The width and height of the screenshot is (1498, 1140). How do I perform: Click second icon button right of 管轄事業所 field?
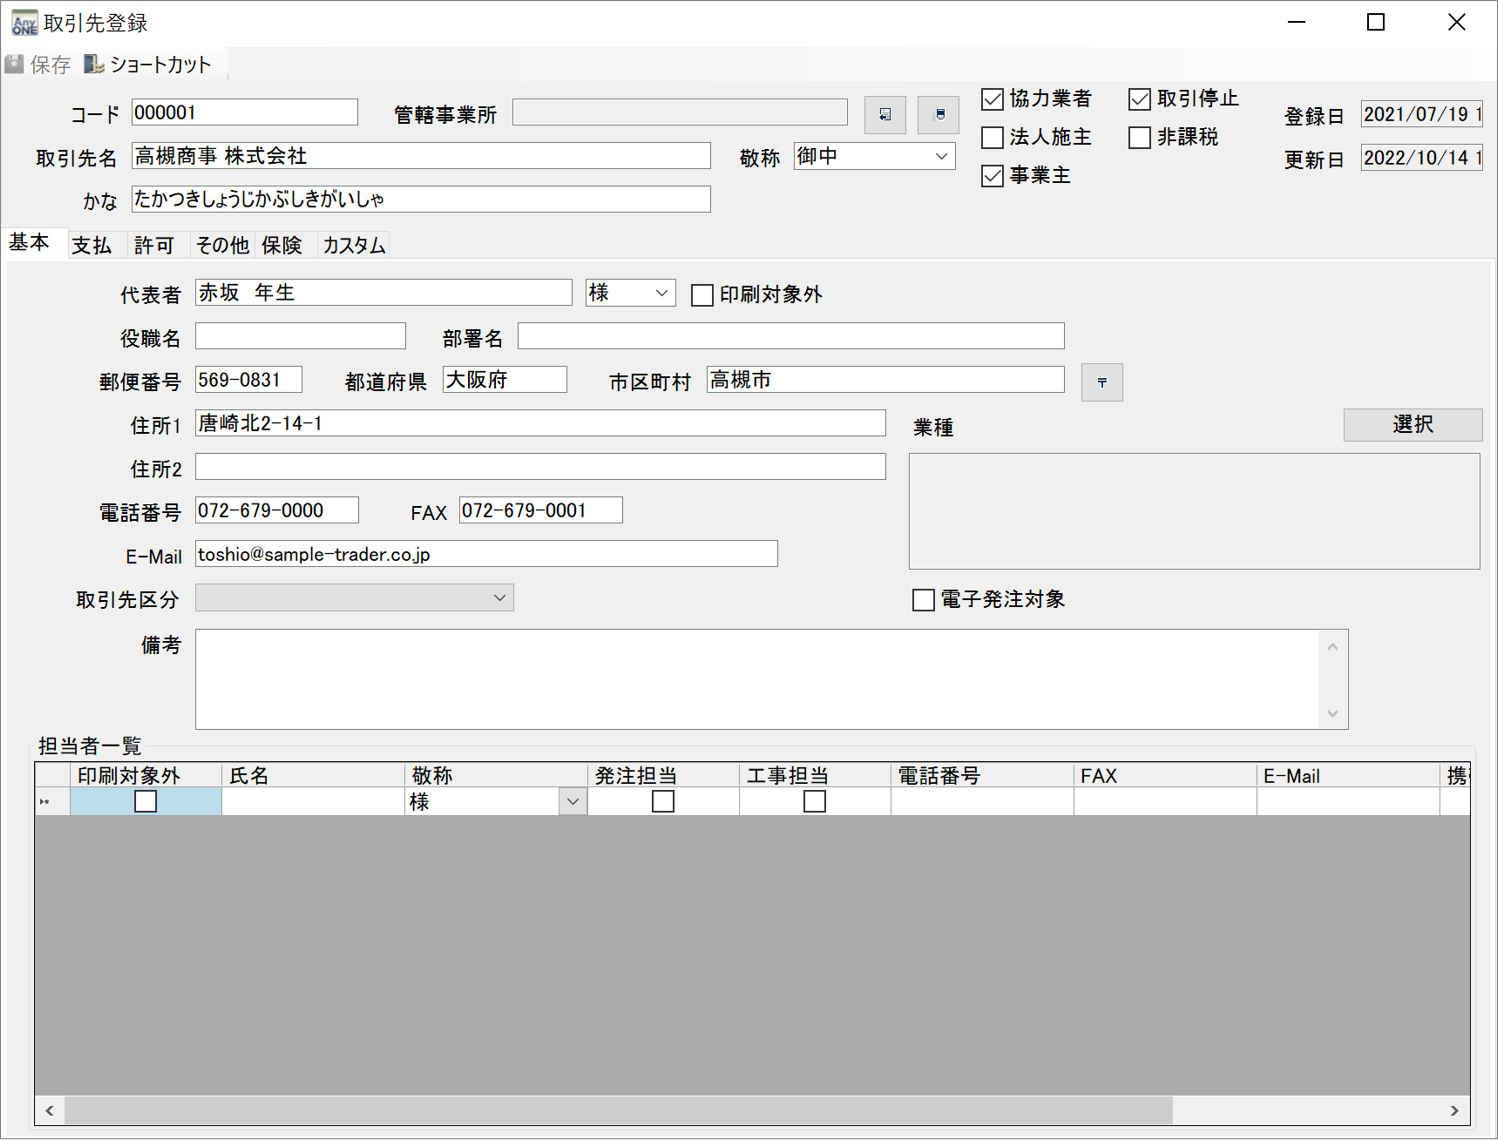[938, 115]
